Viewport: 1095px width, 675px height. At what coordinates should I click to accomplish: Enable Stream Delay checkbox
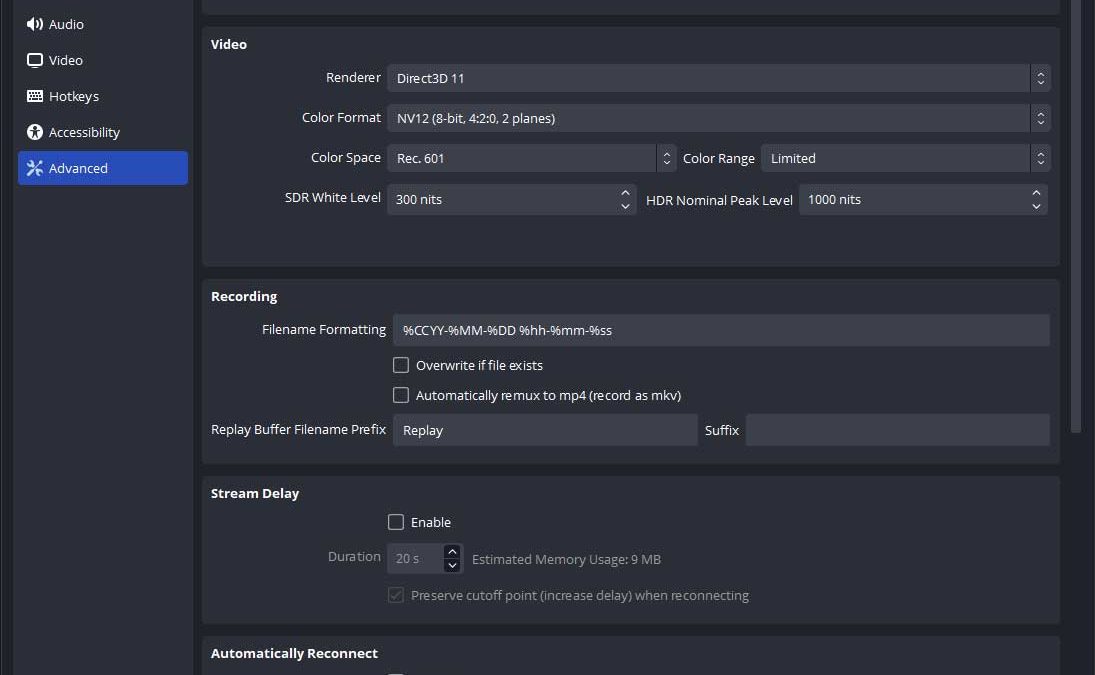coord(396,522)
